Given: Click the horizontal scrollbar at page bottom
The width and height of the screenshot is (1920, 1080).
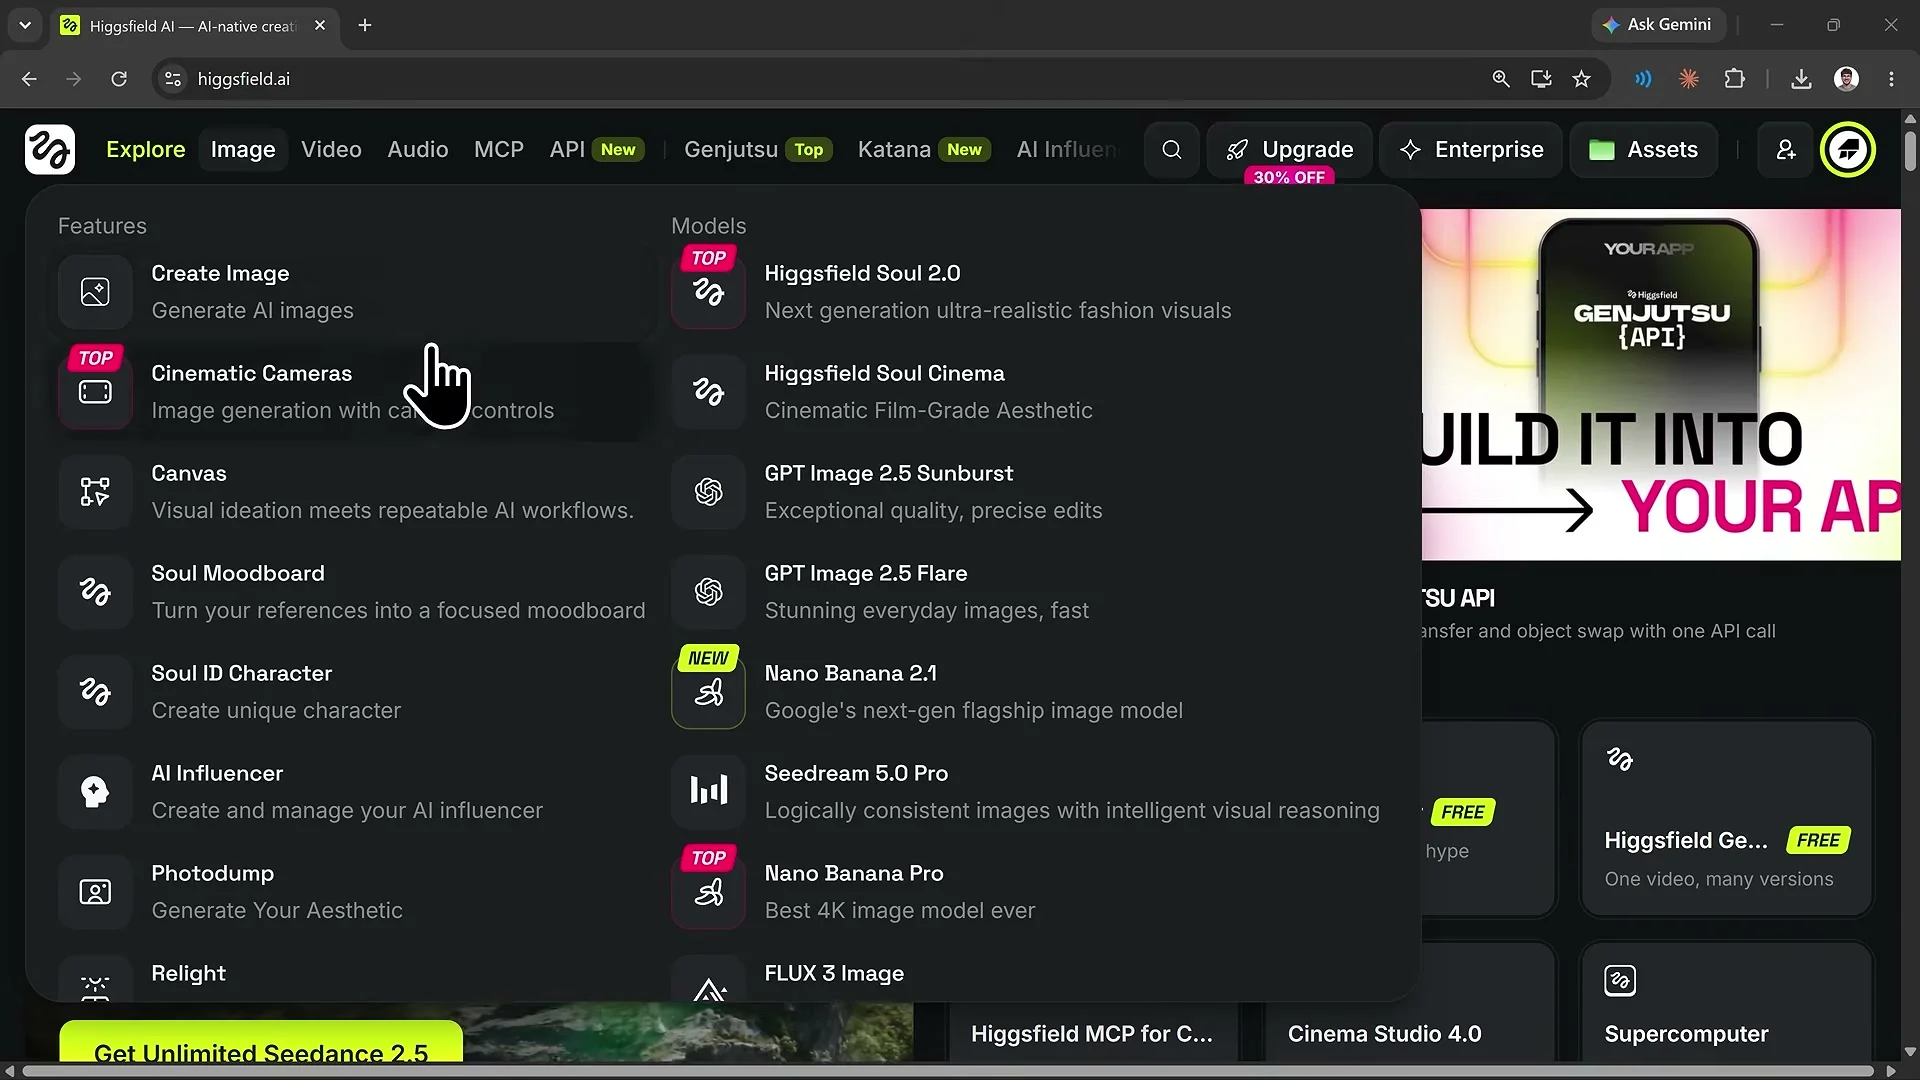Looking at the screenshot, I should tap(948, 1071).
